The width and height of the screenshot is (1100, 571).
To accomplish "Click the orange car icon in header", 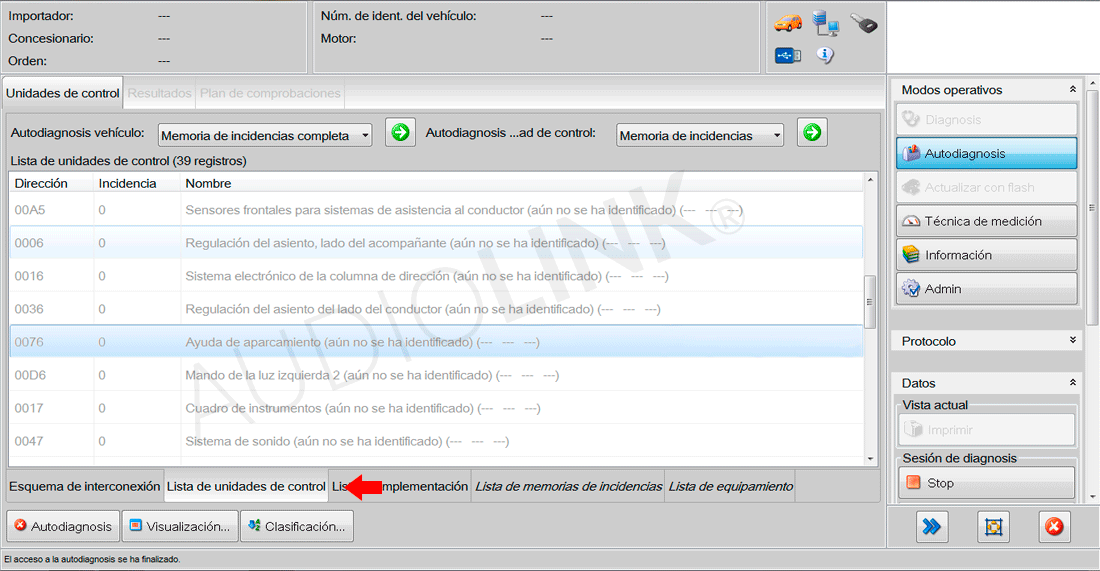I will click(788, 23).
